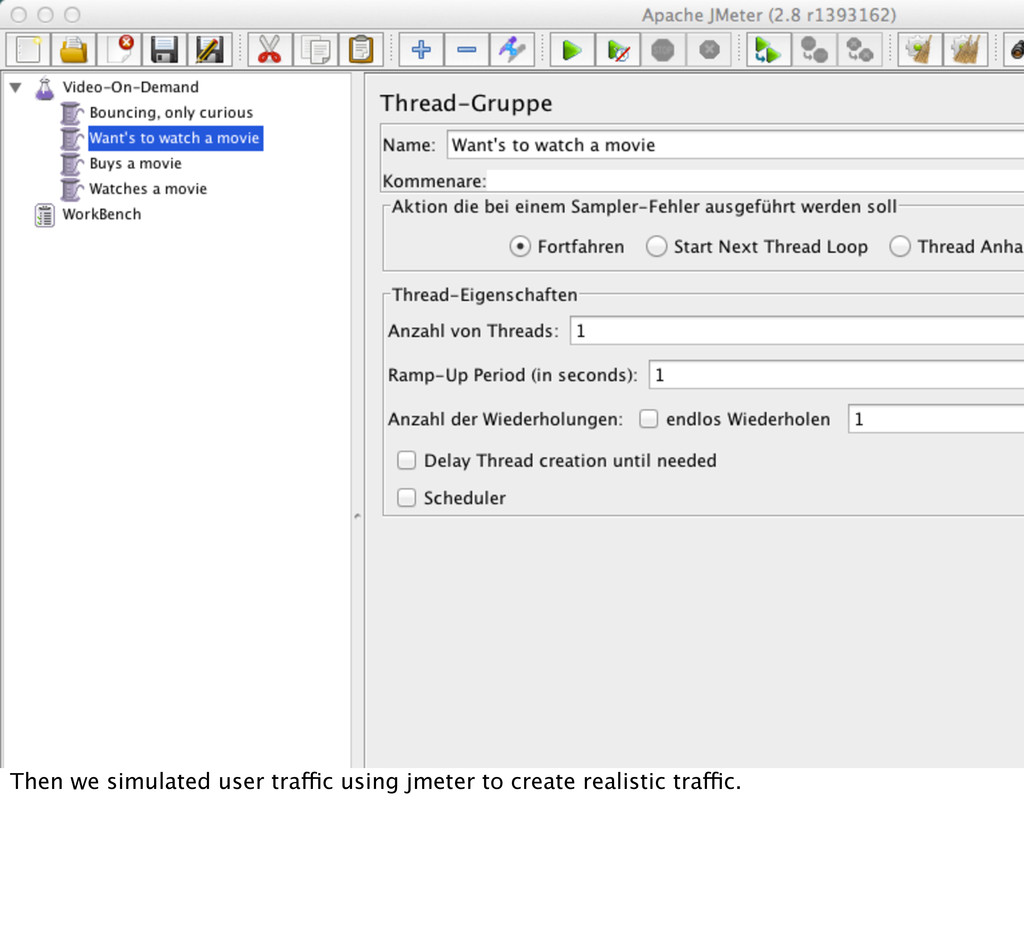The image size is (1024, 950).
Task: Click the Close test plan icon
Action: [119, 50]
